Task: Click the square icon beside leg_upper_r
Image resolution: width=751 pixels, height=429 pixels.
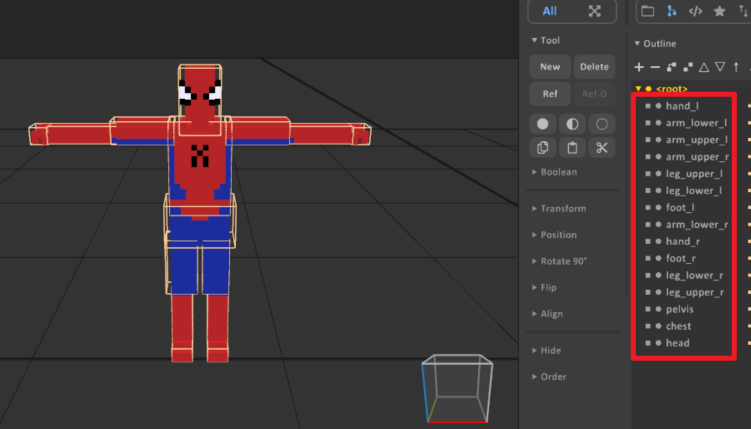Action: tap(648, 292)
